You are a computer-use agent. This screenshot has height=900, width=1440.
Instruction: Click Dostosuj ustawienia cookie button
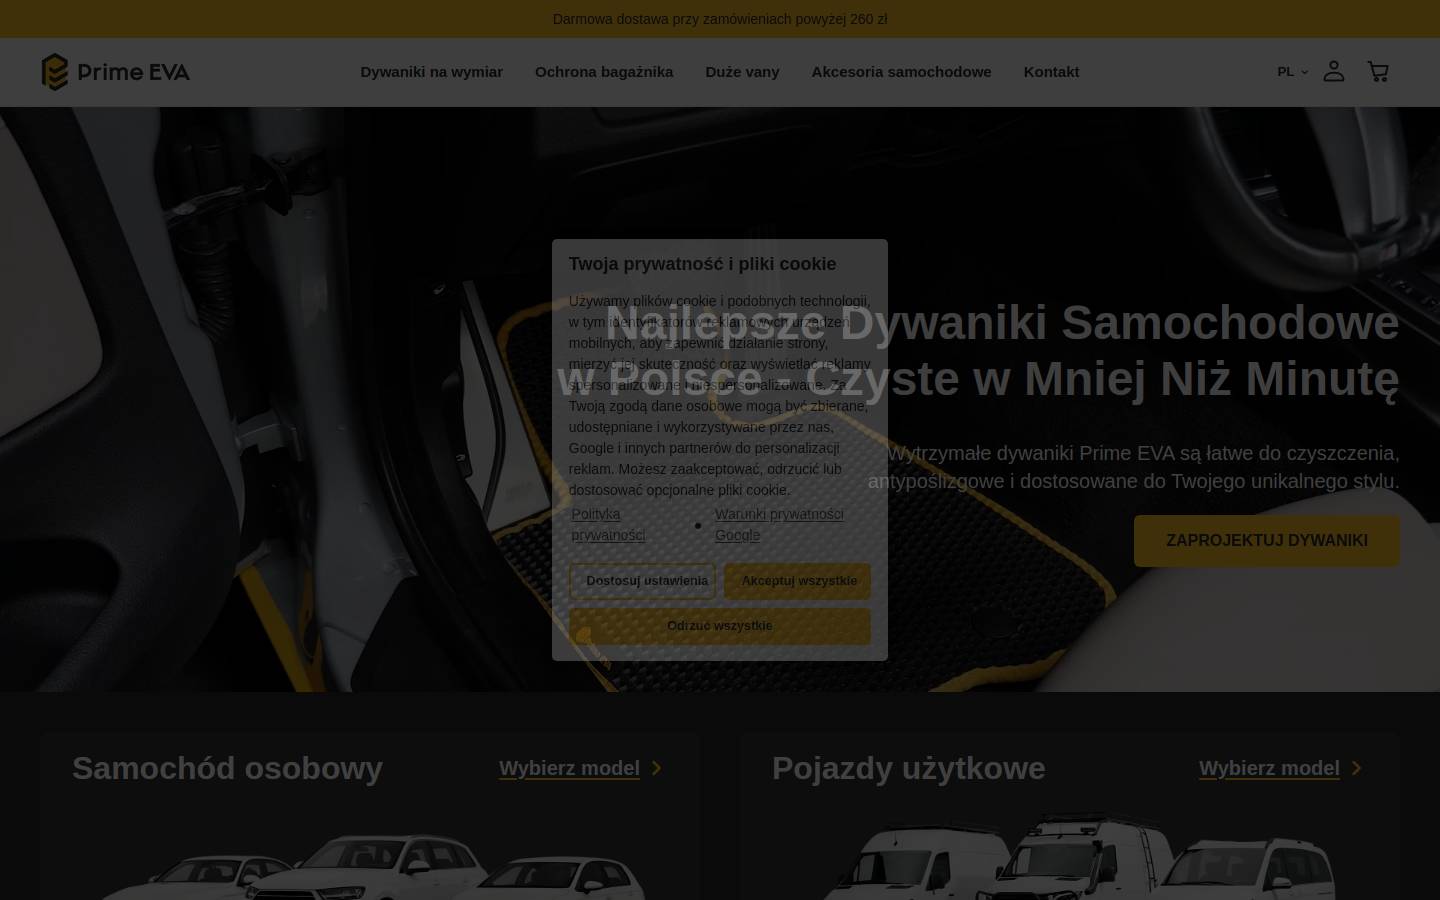point(642,581)
